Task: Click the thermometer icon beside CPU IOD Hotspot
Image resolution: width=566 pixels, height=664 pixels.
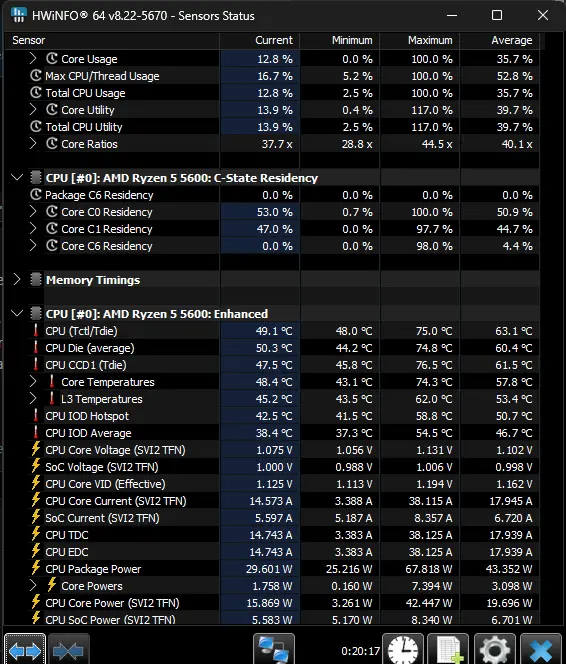Action: click(x=36, y=416)
